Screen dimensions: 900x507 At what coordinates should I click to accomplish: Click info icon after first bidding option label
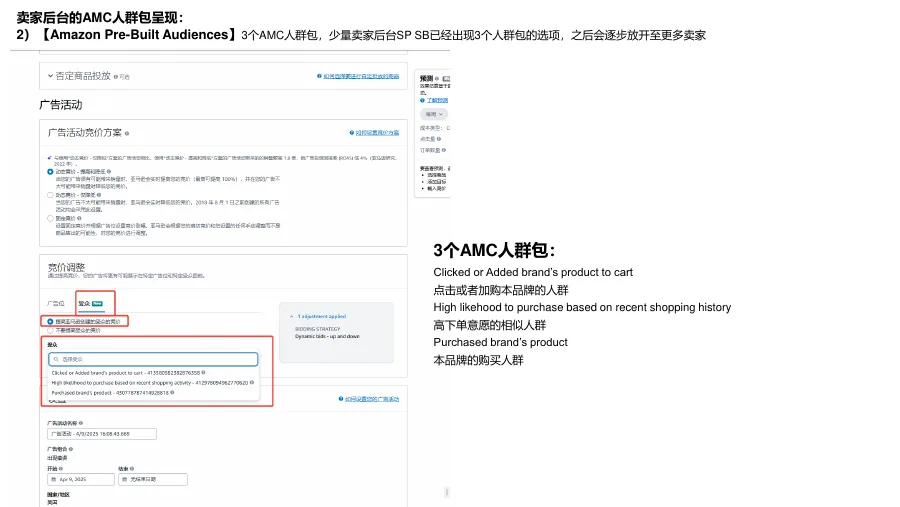(108, 172)
